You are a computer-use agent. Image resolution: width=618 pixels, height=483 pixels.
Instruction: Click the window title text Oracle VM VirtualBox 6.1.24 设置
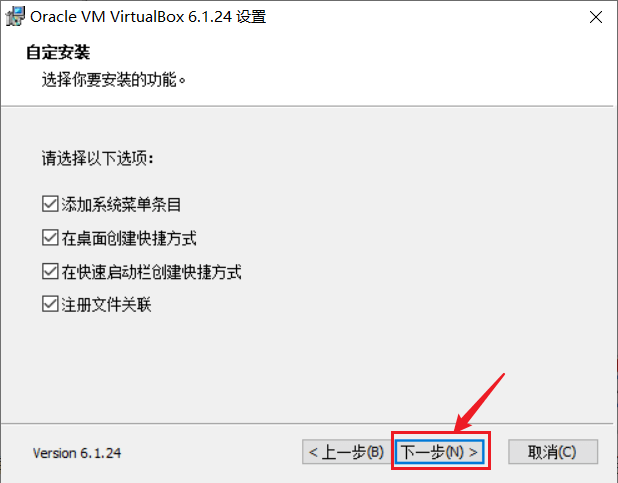point(148,17)
